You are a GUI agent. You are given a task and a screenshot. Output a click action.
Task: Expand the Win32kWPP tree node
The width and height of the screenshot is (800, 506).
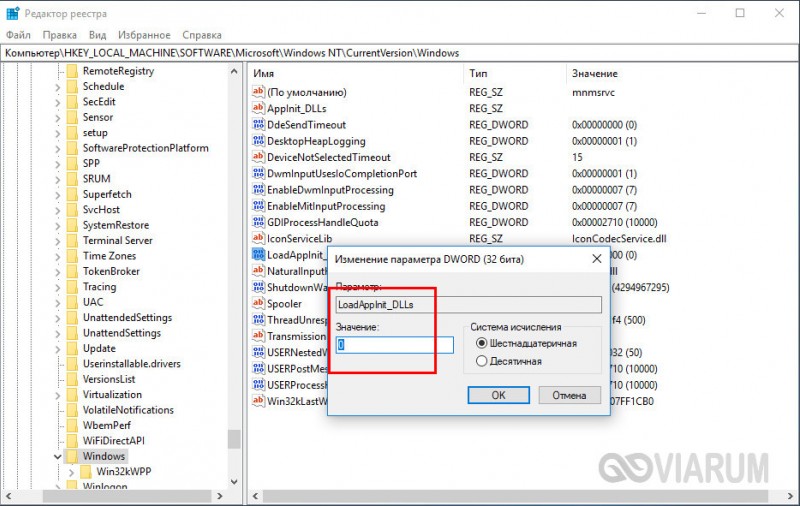71,472
